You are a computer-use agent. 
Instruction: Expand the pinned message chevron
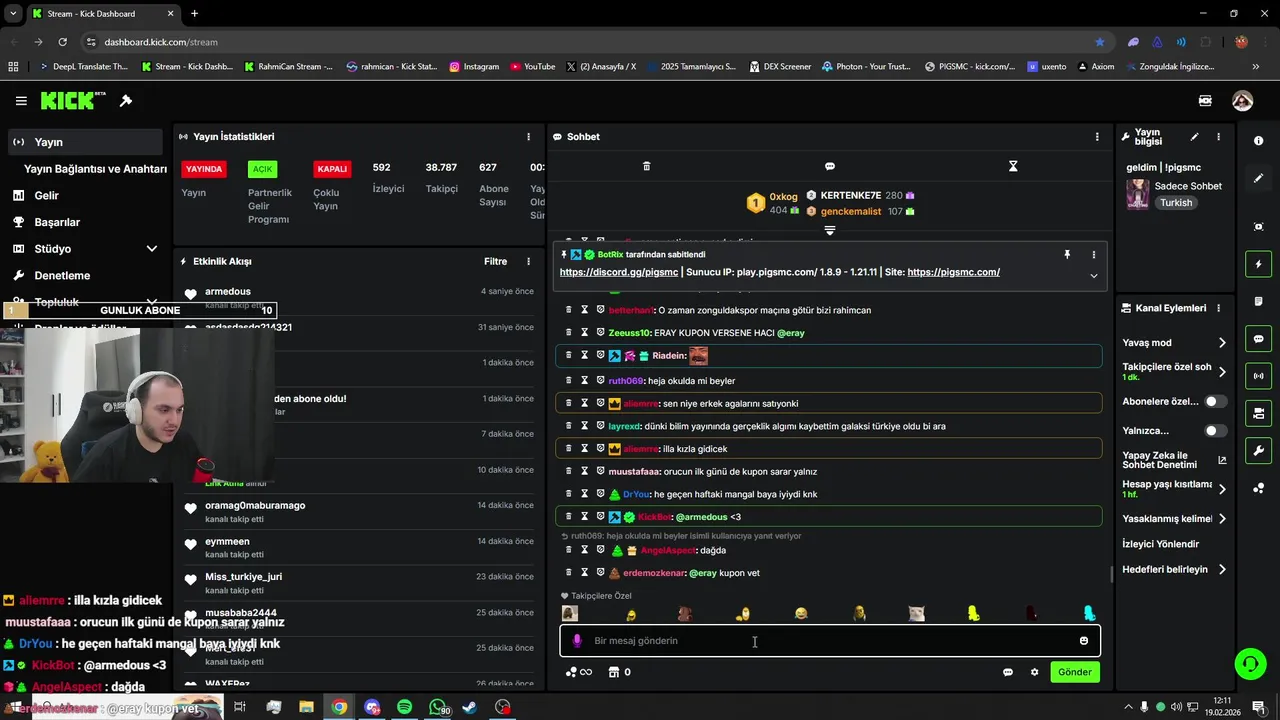tap(1093, 276)
